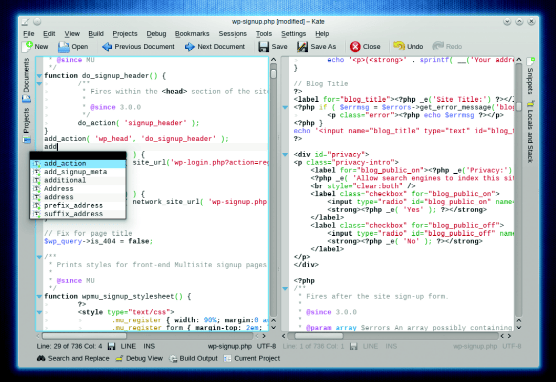Choose the Save As toolbar icon
The height and width of the screenshot is (382, 556).
point(302,47)
